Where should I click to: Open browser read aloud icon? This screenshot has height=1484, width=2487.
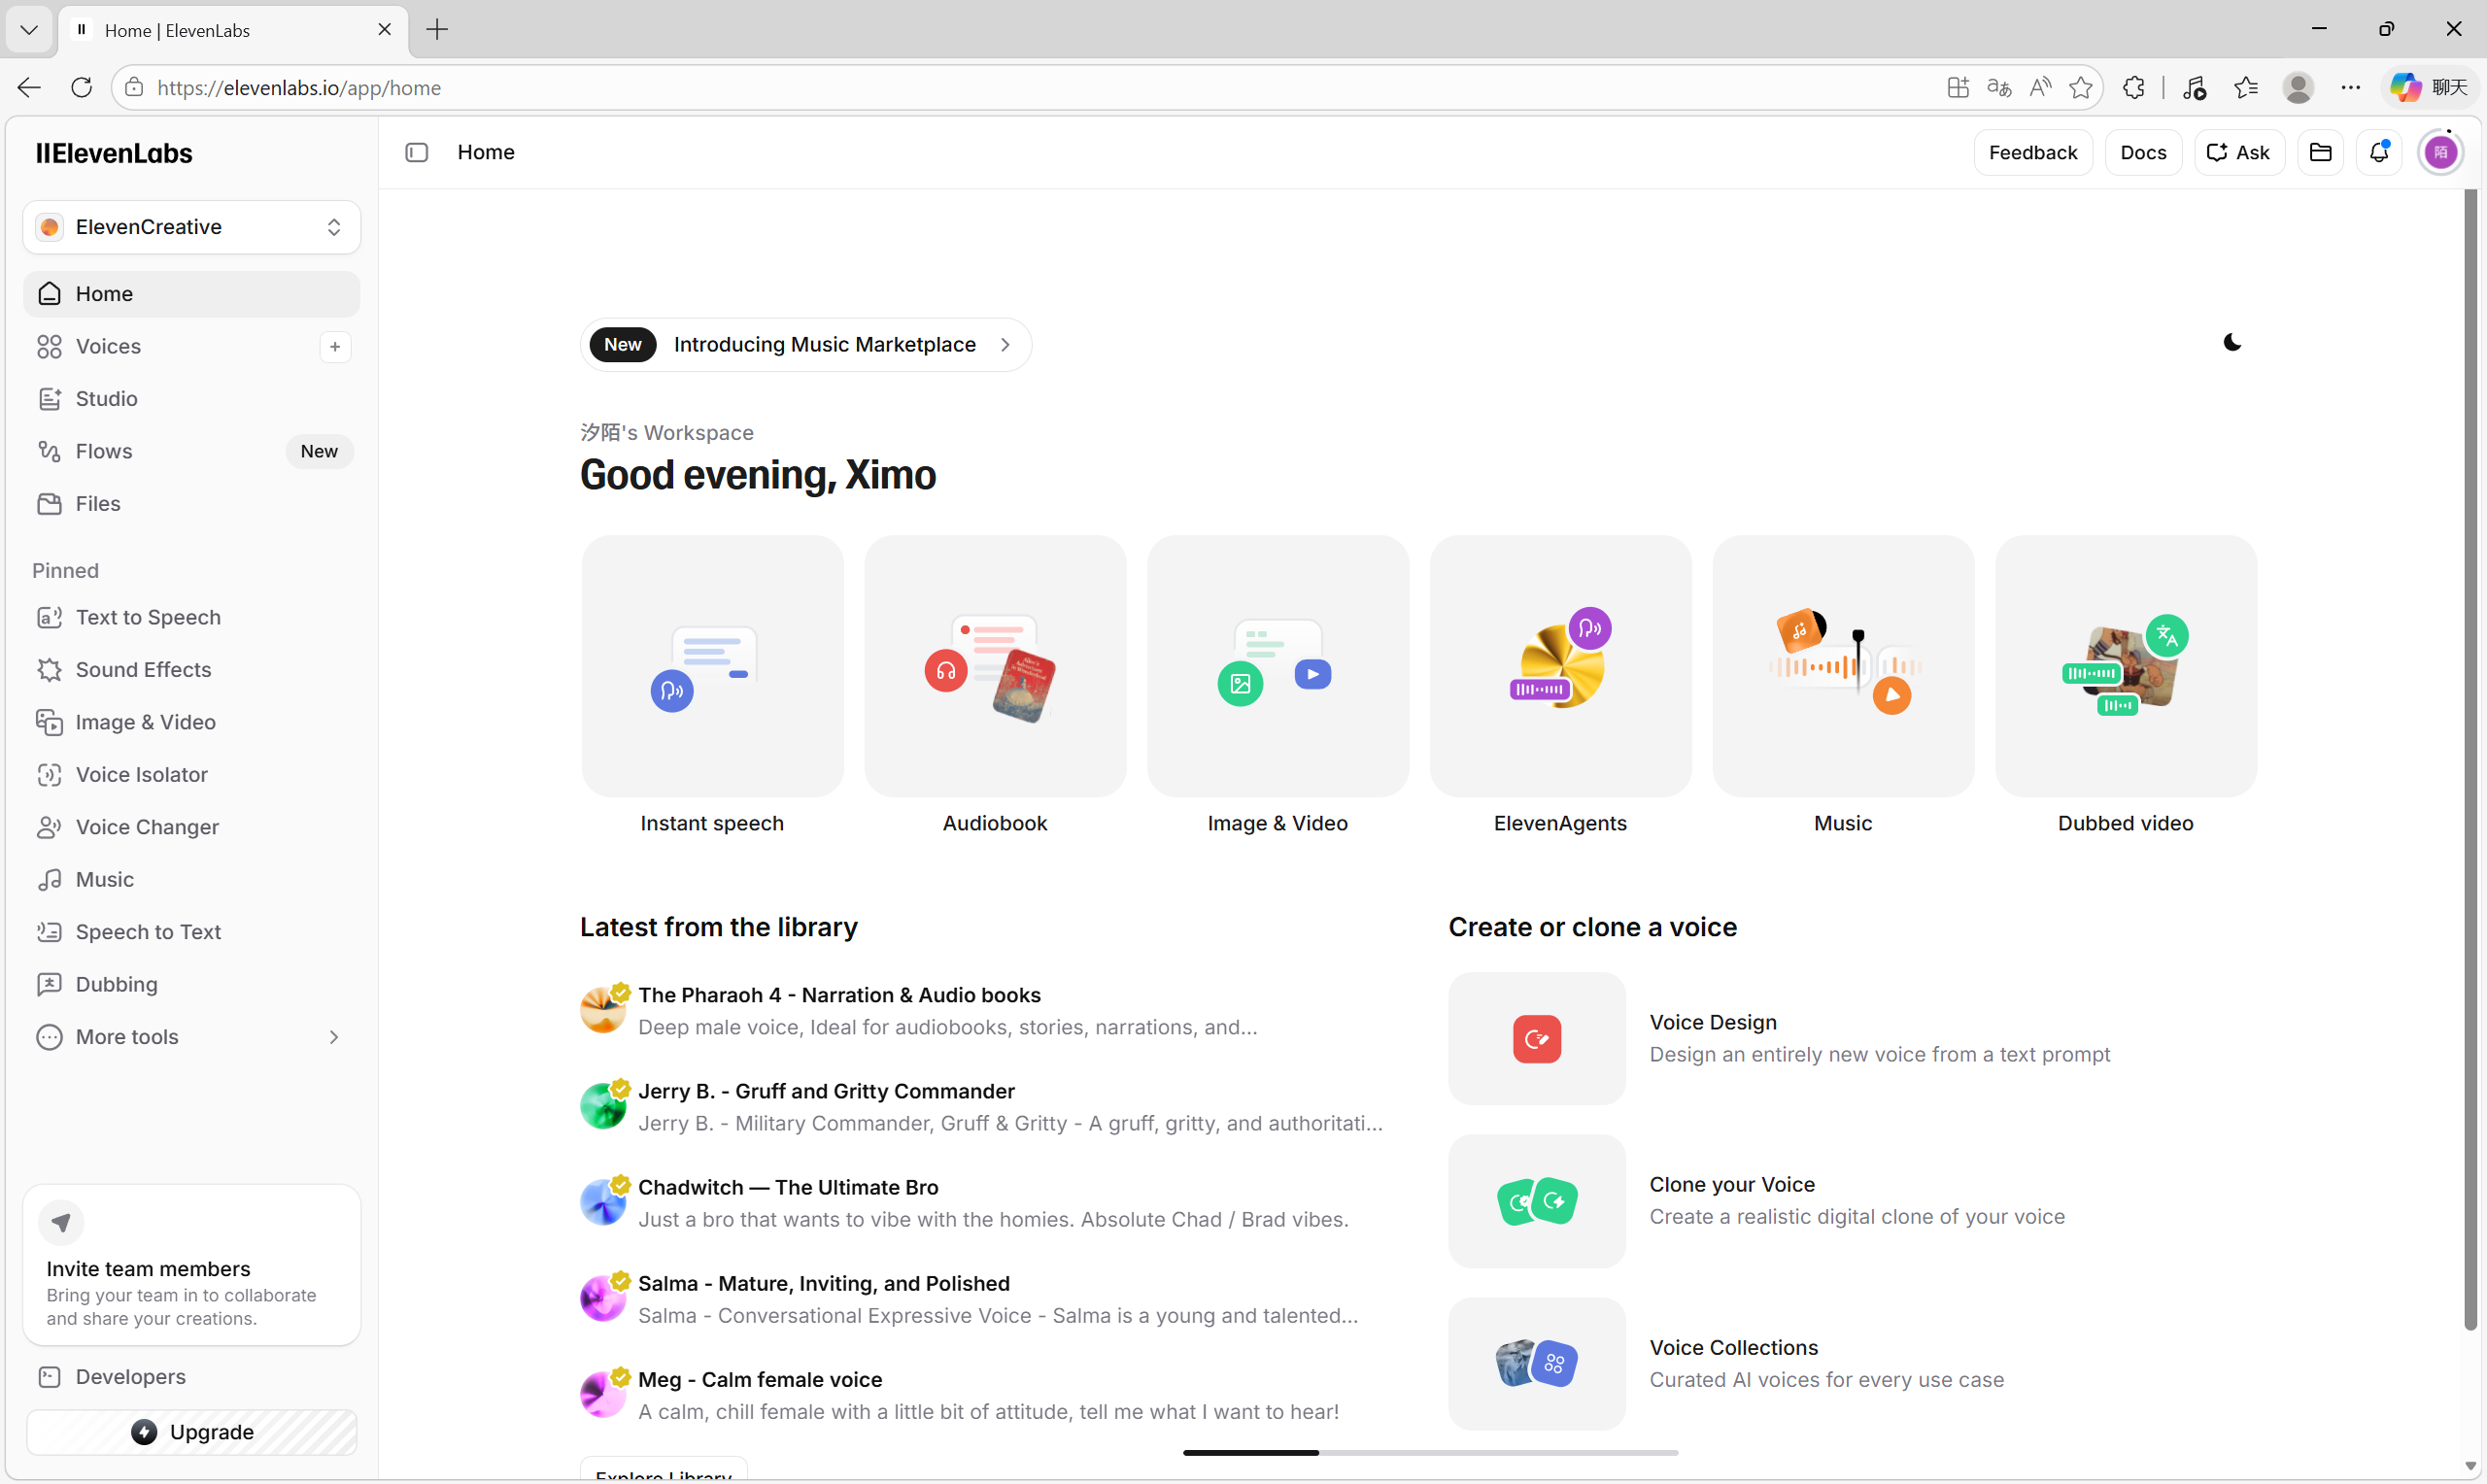(2040, 88)
